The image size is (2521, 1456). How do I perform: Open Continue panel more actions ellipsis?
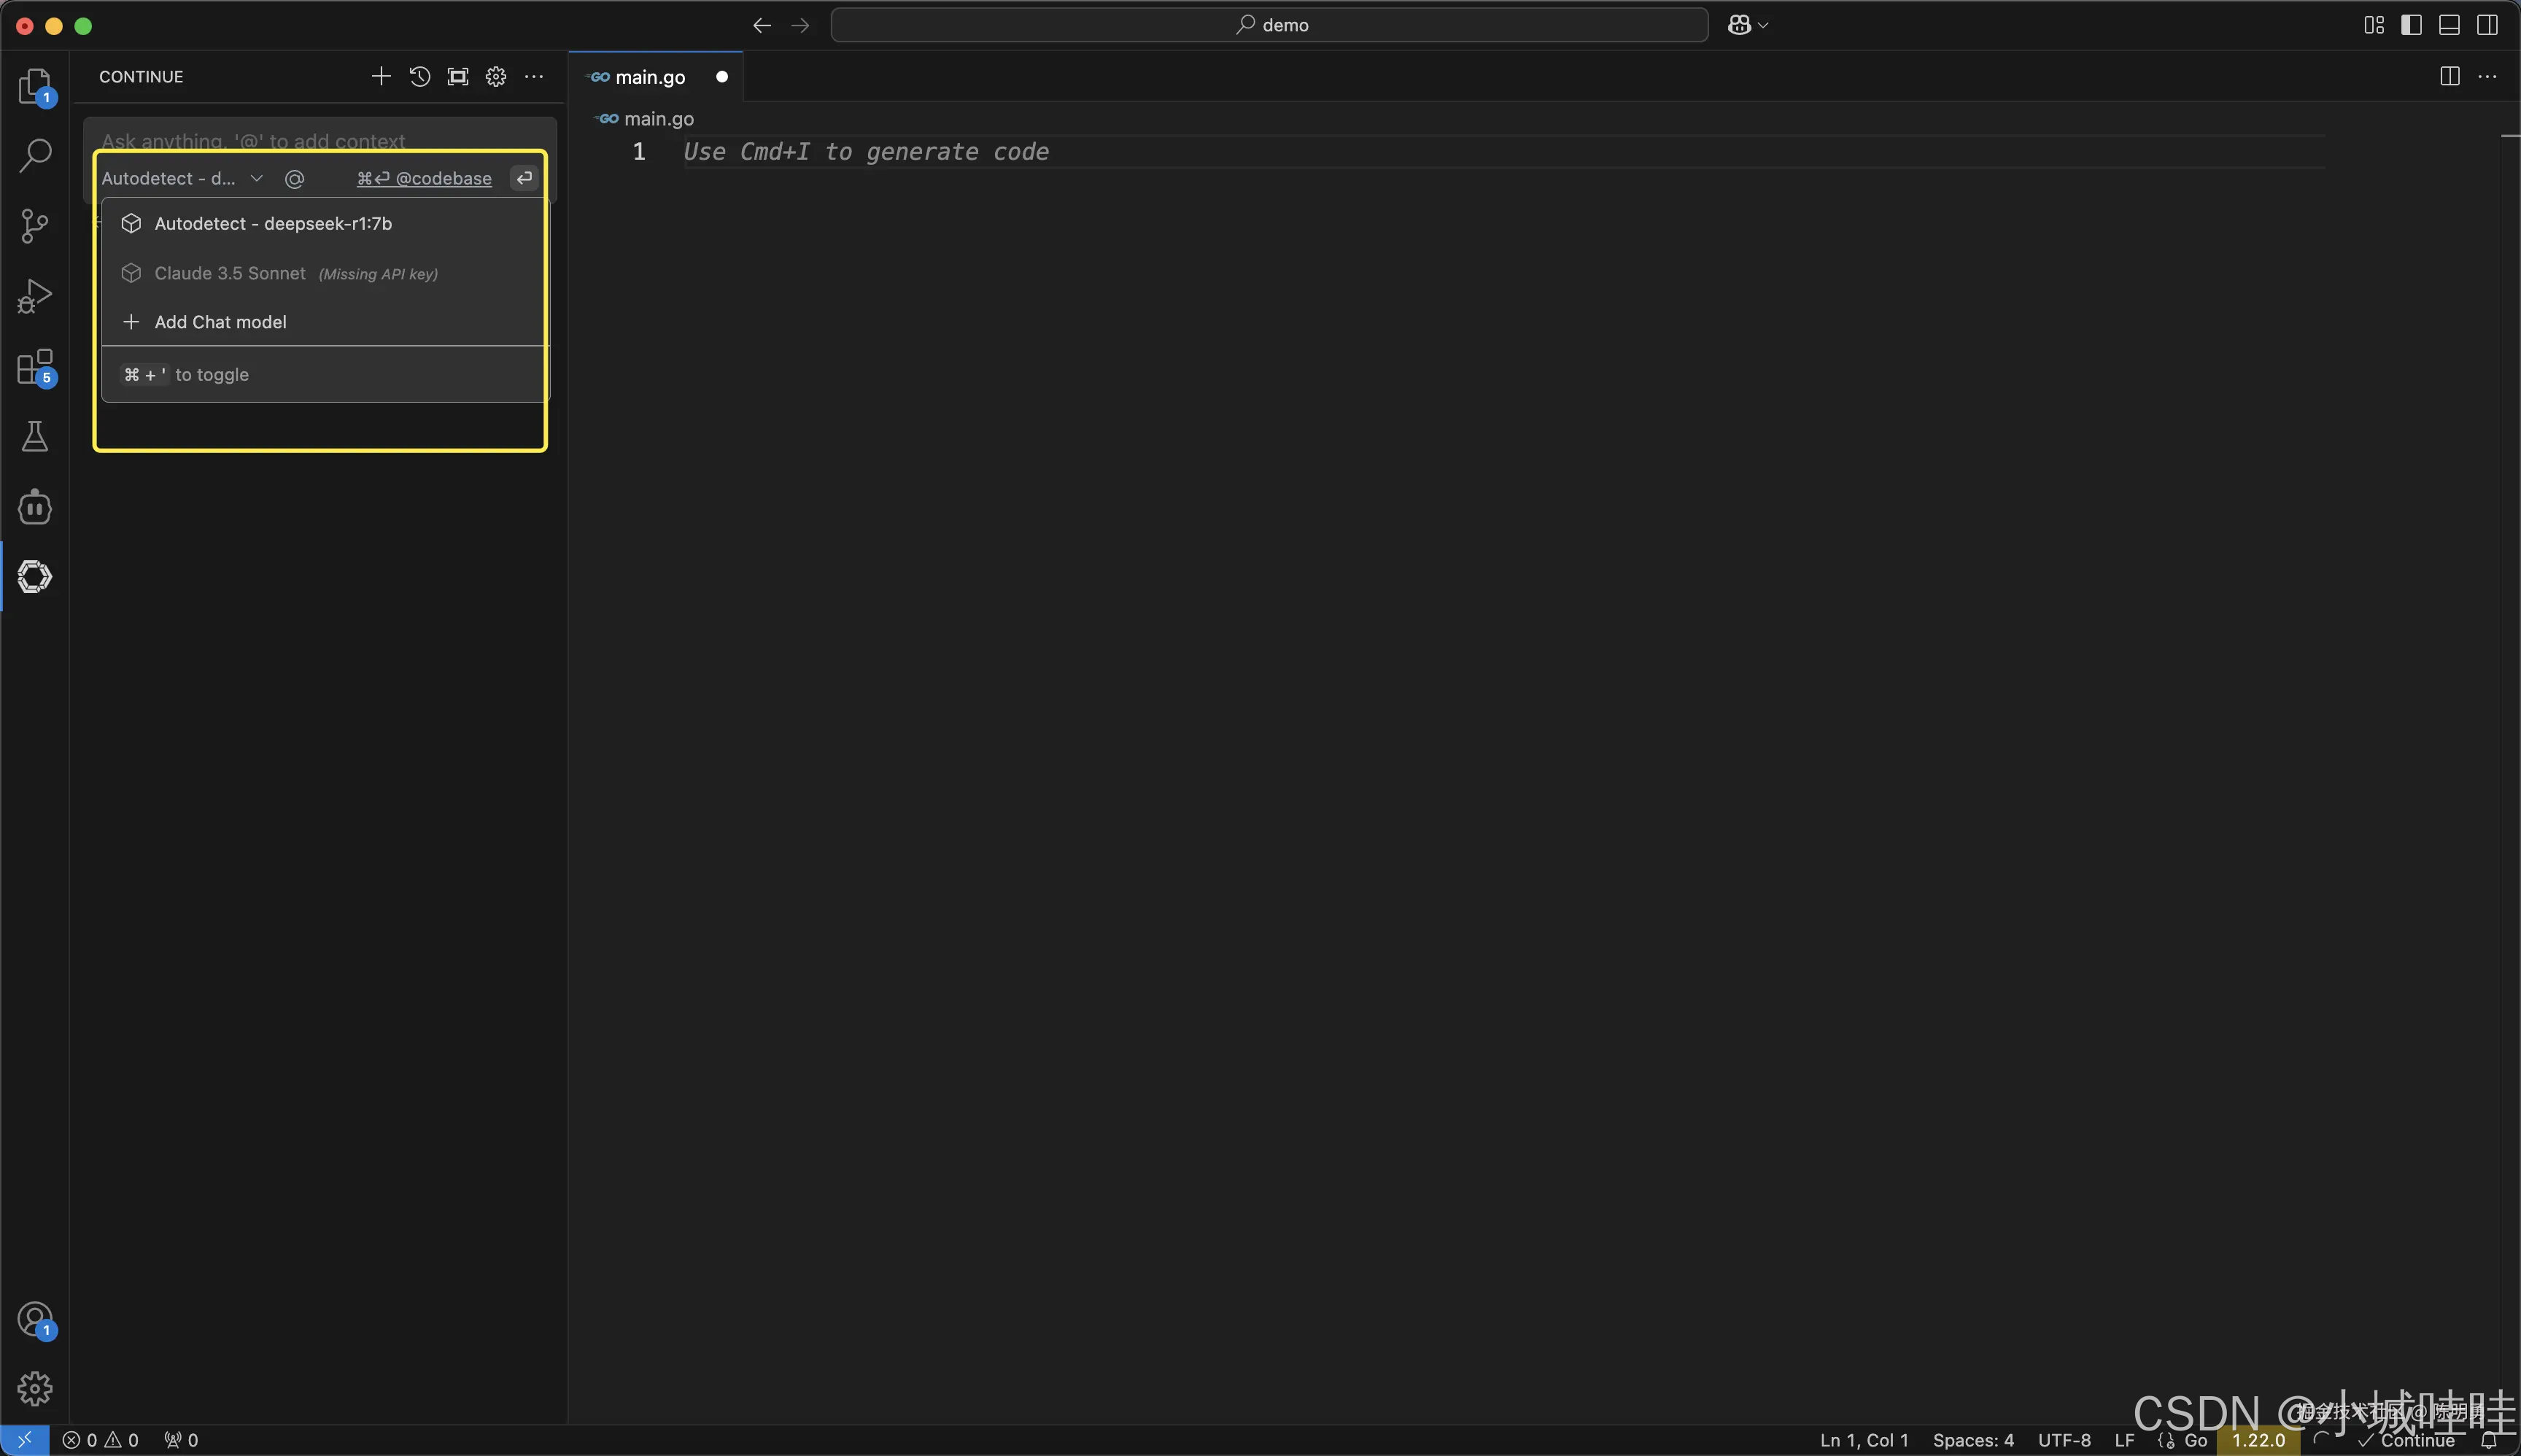point(534,77)
